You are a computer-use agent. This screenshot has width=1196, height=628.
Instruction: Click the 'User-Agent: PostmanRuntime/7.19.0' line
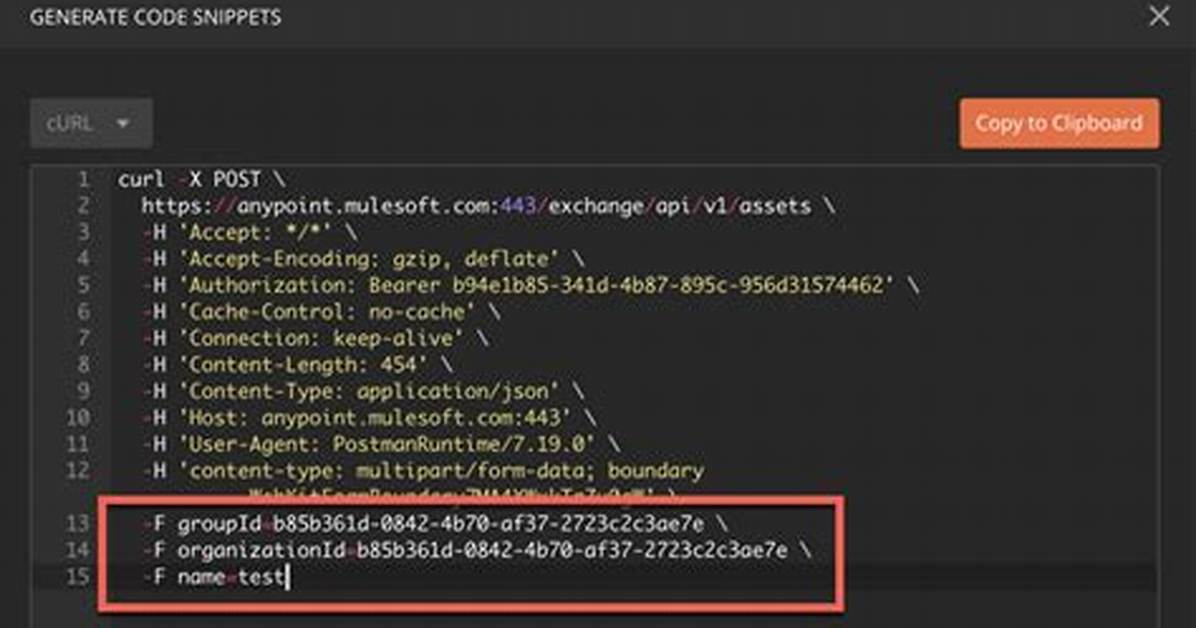381,444
